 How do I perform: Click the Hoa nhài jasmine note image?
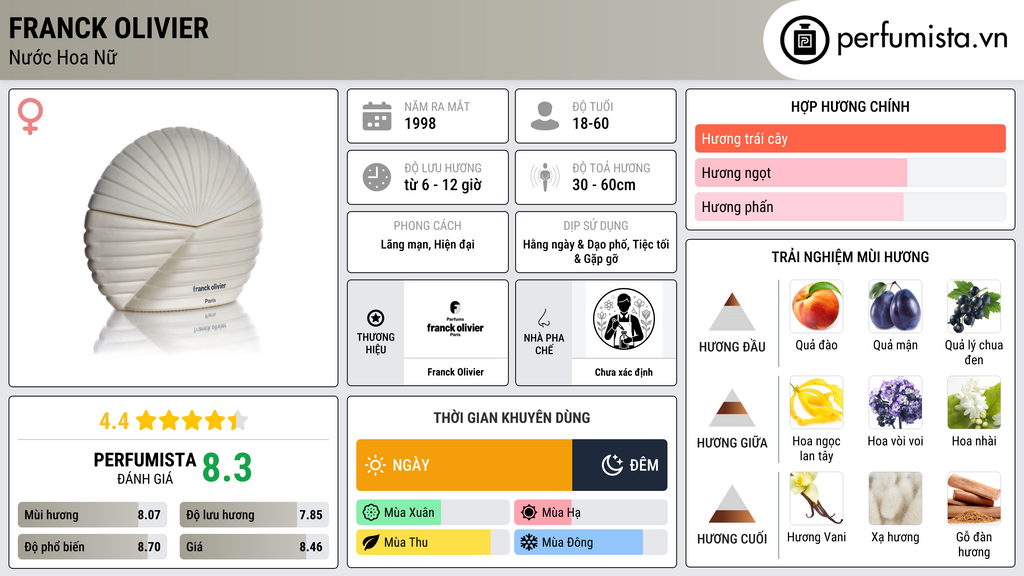[974, 403]
